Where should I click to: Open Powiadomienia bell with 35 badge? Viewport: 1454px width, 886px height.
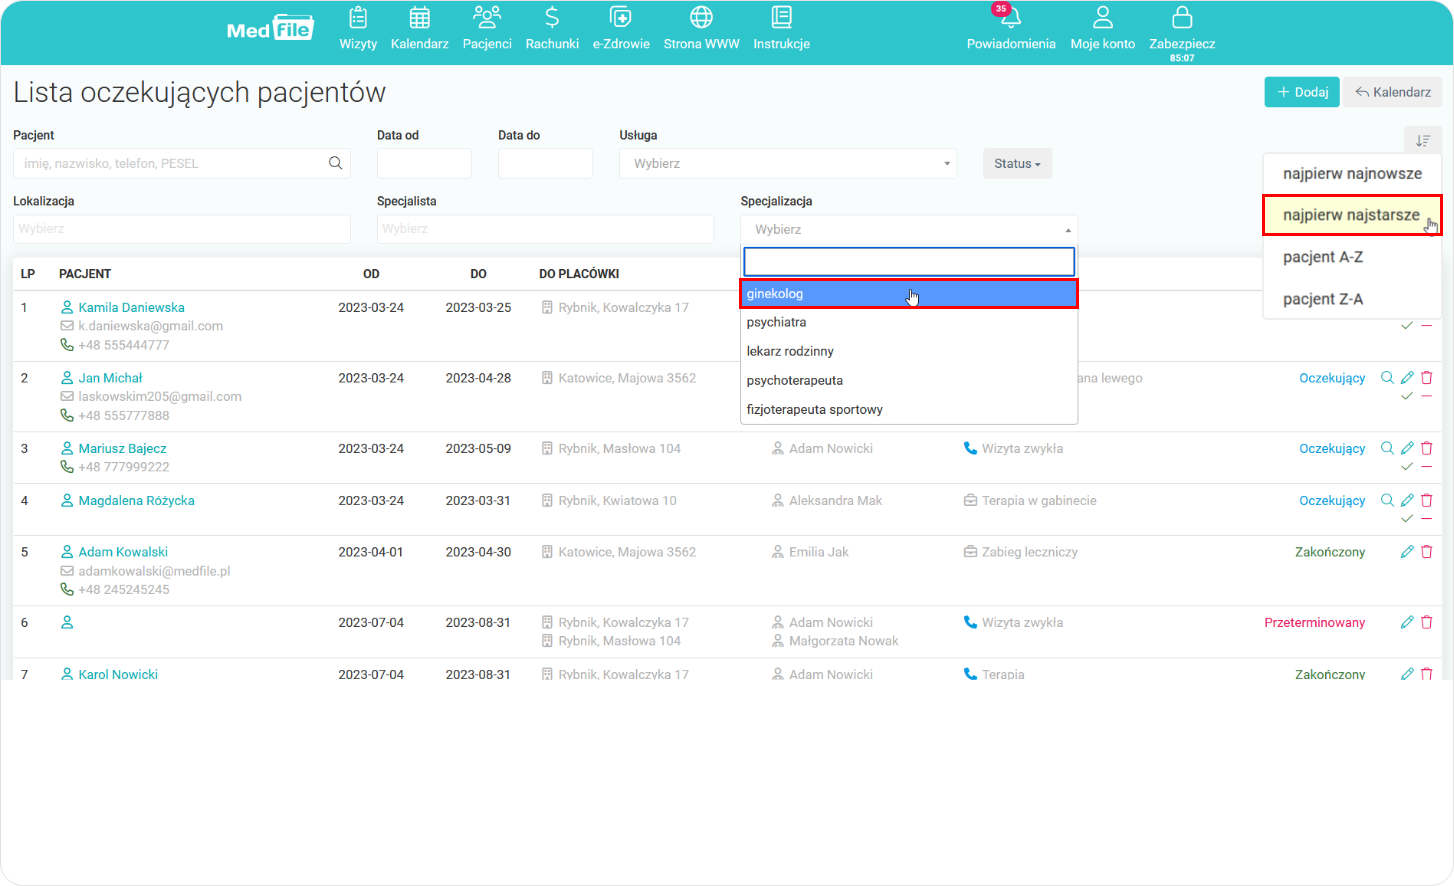click(1011, 18)
